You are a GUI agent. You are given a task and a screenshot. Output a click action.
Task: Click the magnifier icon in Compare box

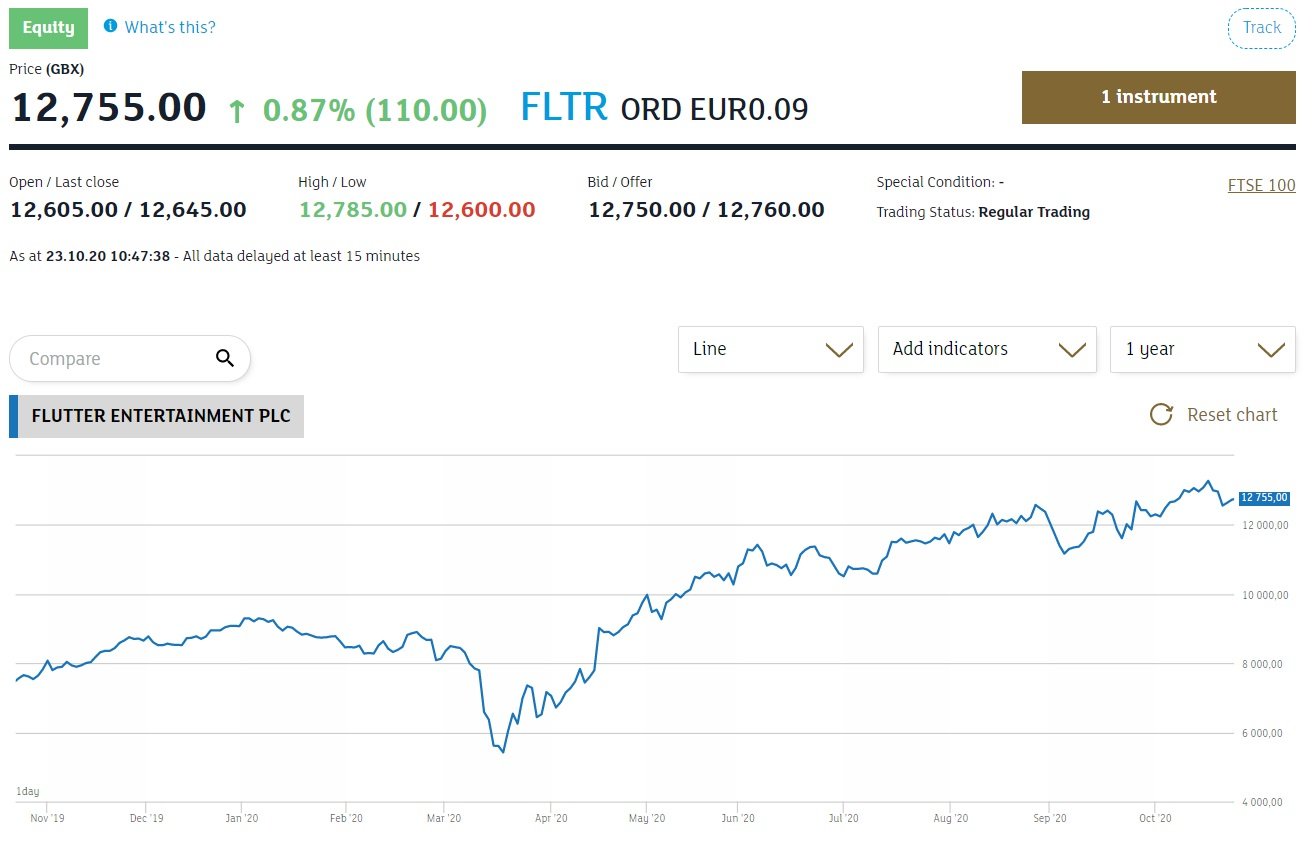pyautogui.click(x=225, y=359)
